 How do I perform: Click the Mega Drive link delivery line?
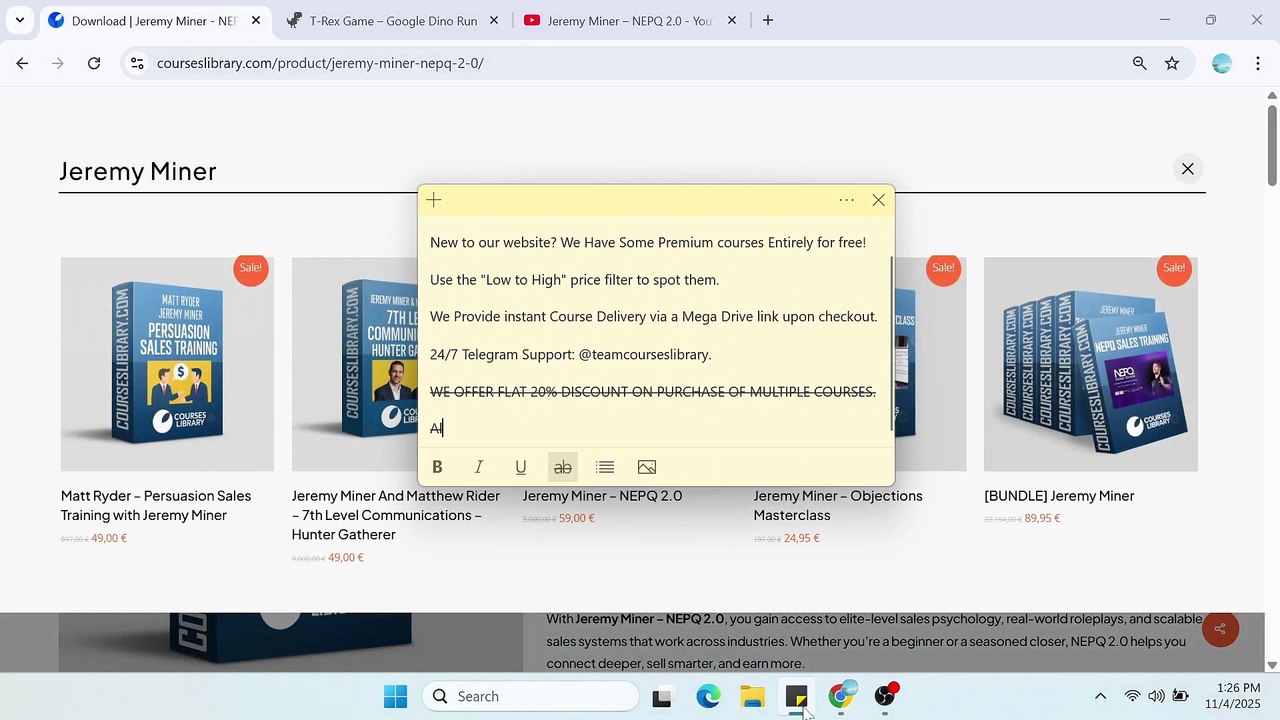(x=654, y=317)
